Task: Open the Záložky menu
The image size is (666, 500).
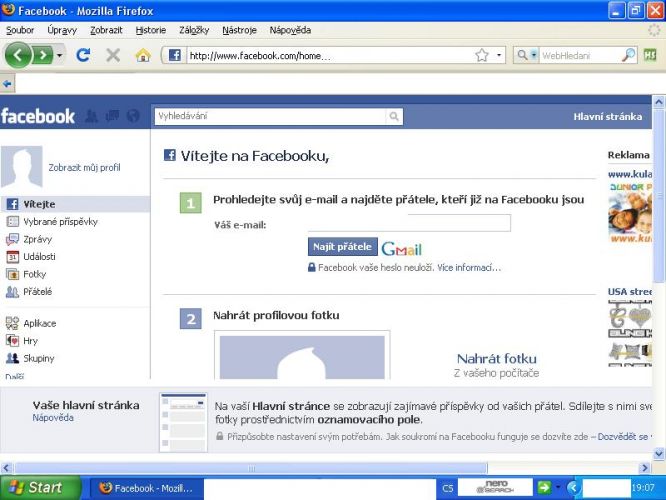Action: [194, 30]
